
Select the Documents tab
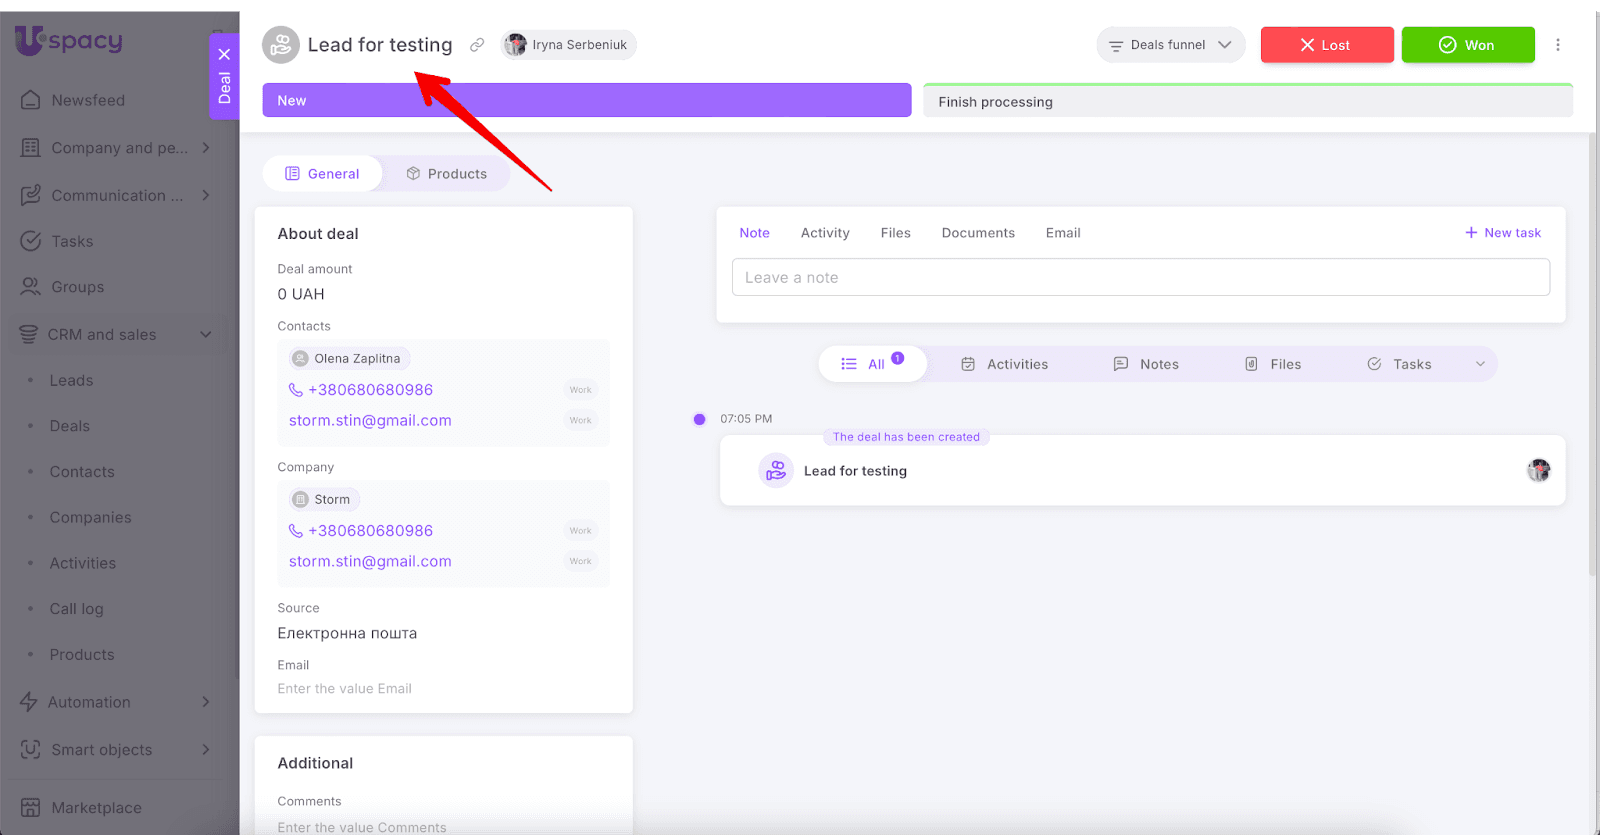click(x=977, y=233)
